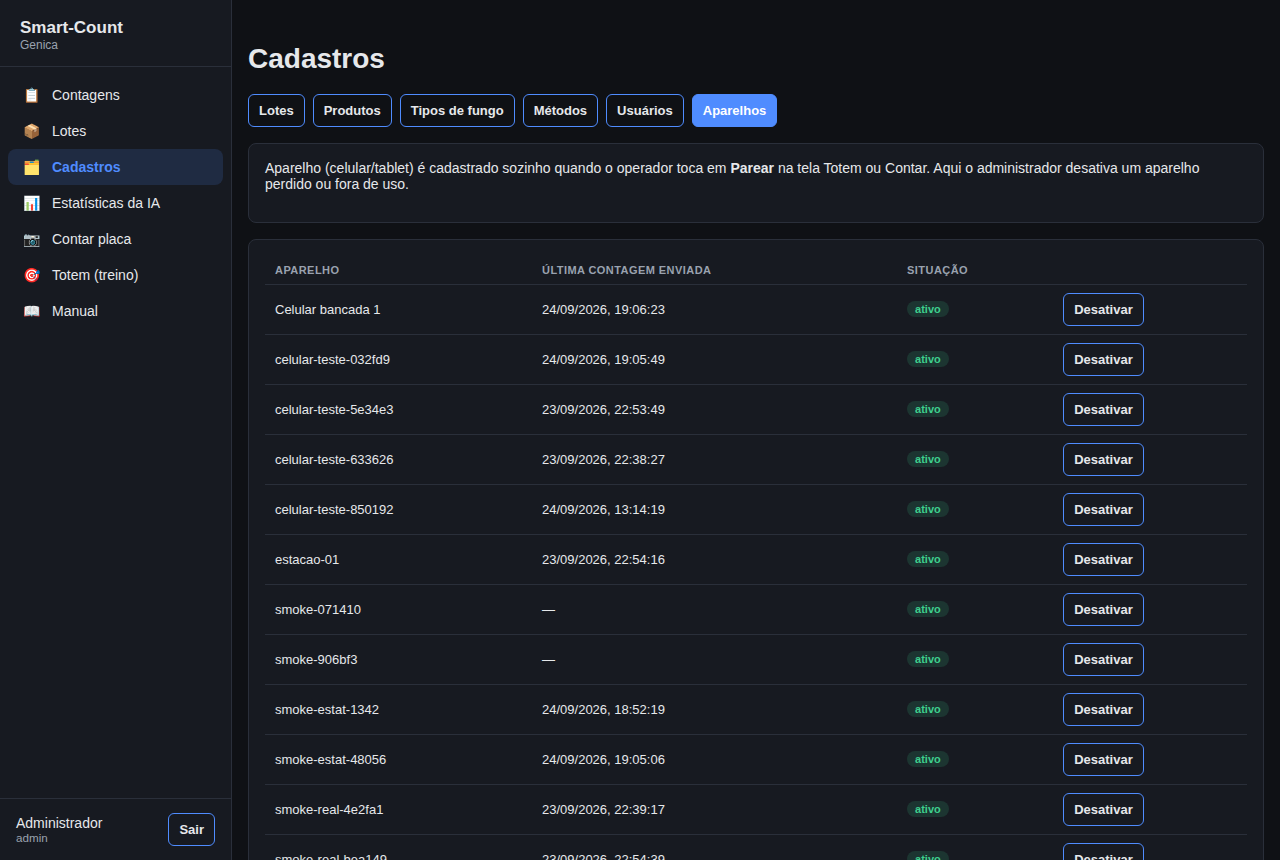
Task: Switch to the Lotes tab
Action: (x=276, y=111)
